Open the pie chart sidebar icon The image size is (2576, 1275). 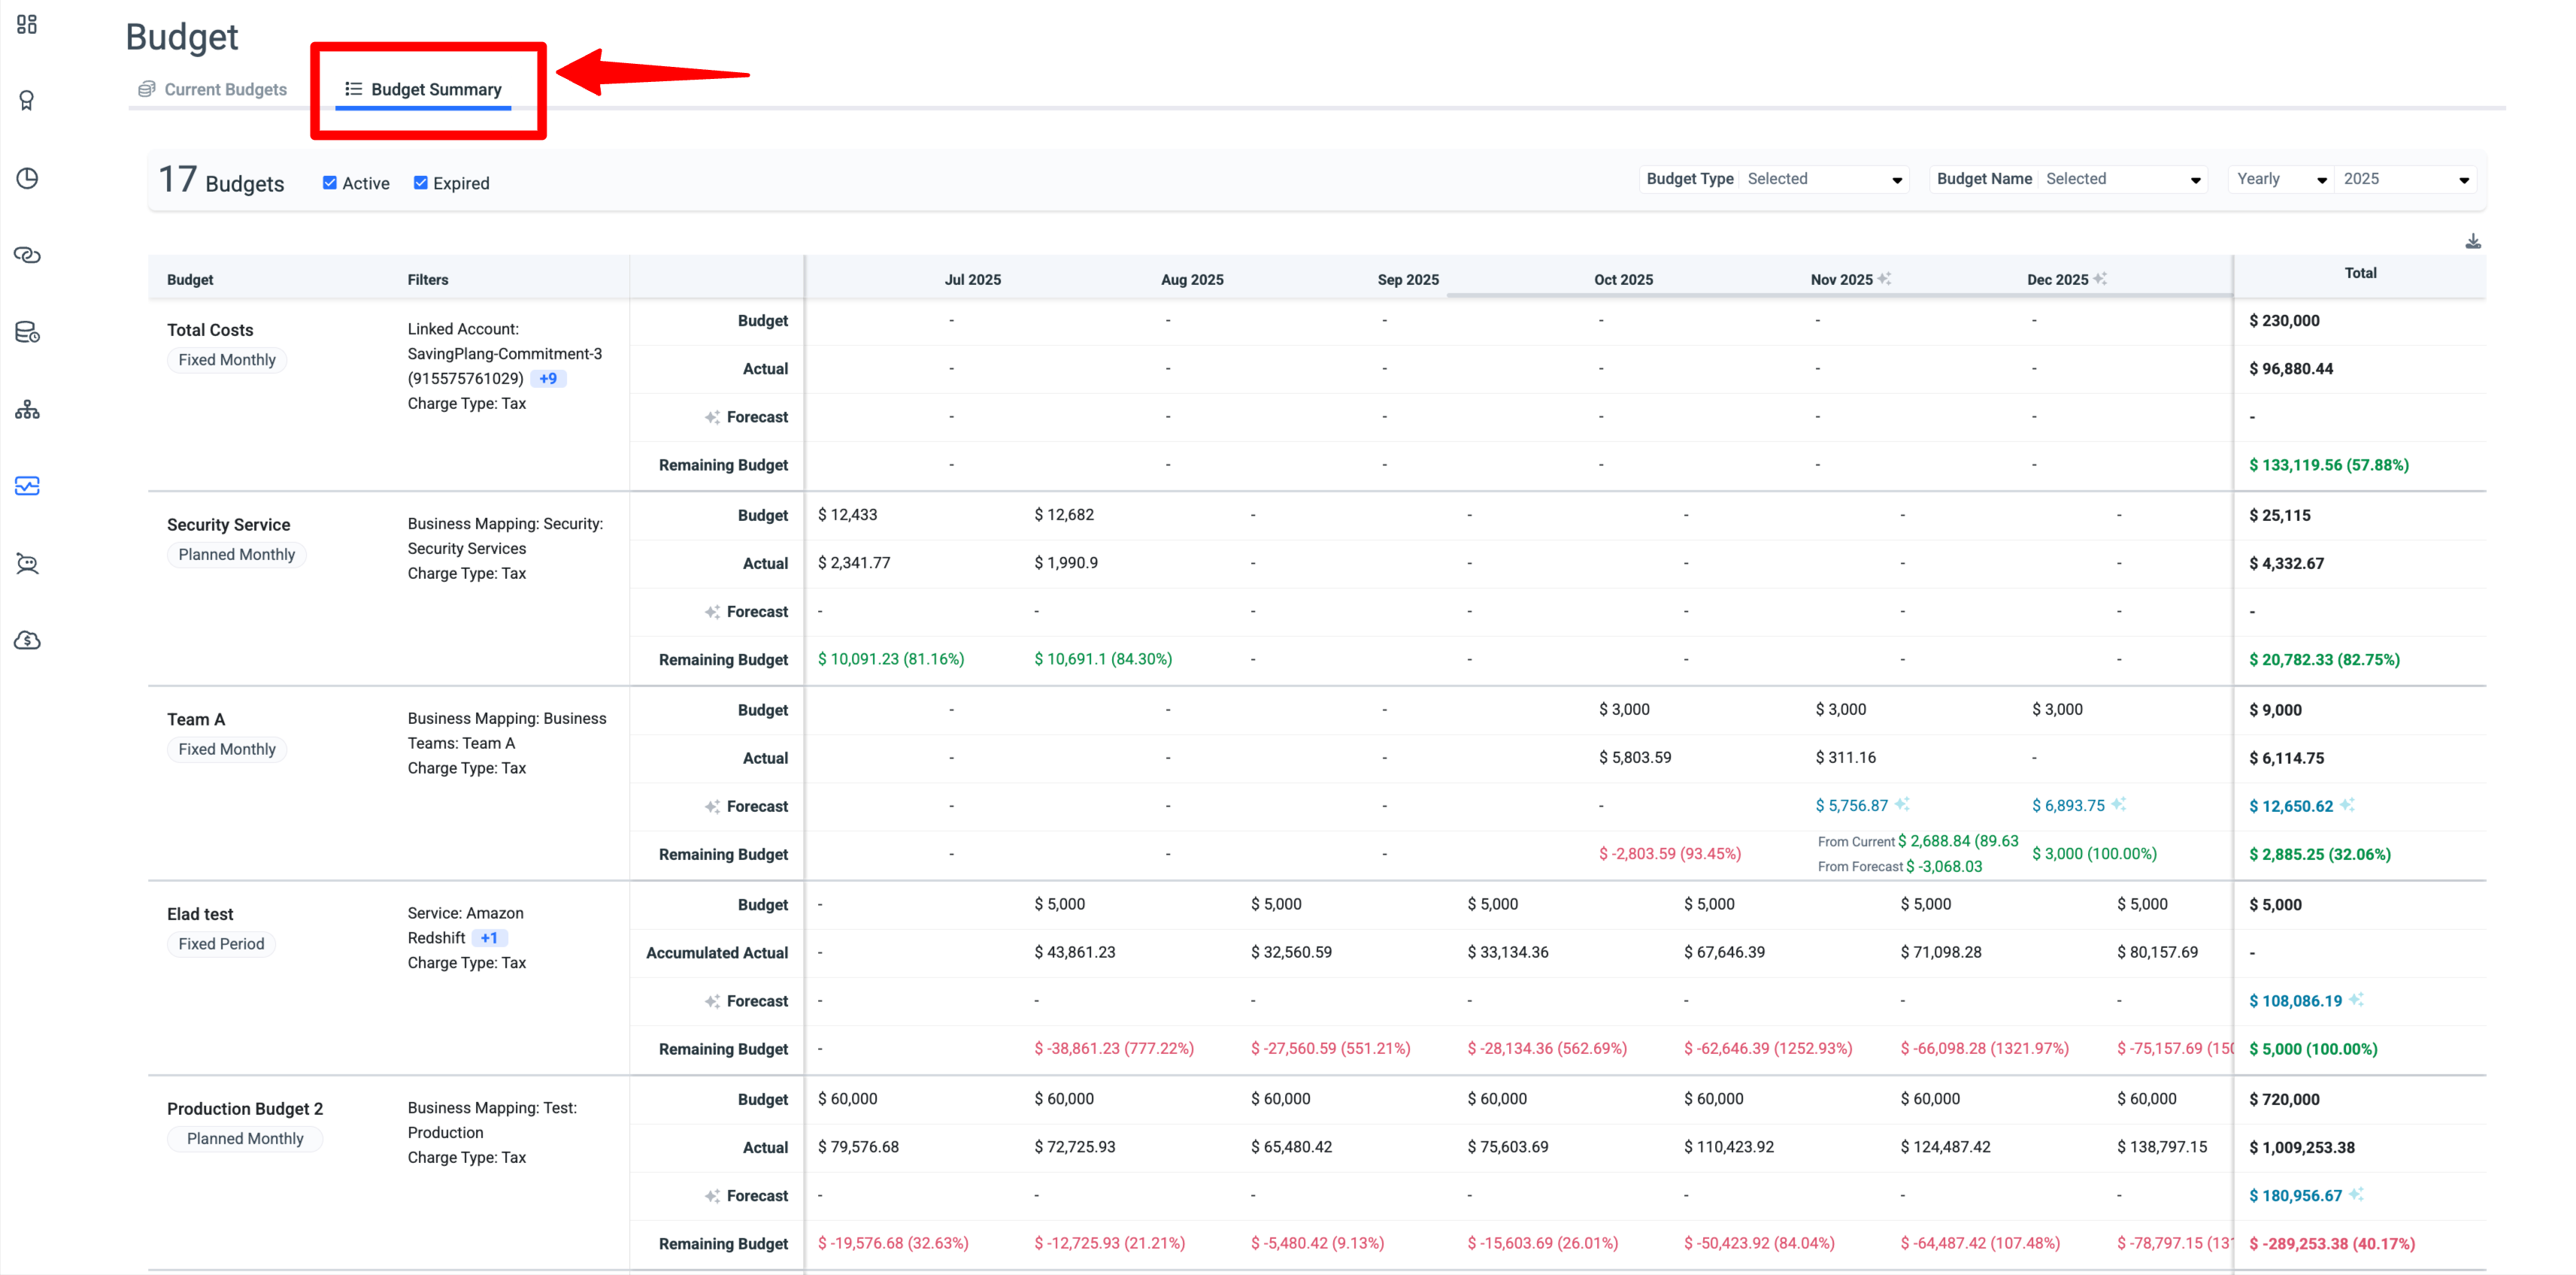[27, 178]
